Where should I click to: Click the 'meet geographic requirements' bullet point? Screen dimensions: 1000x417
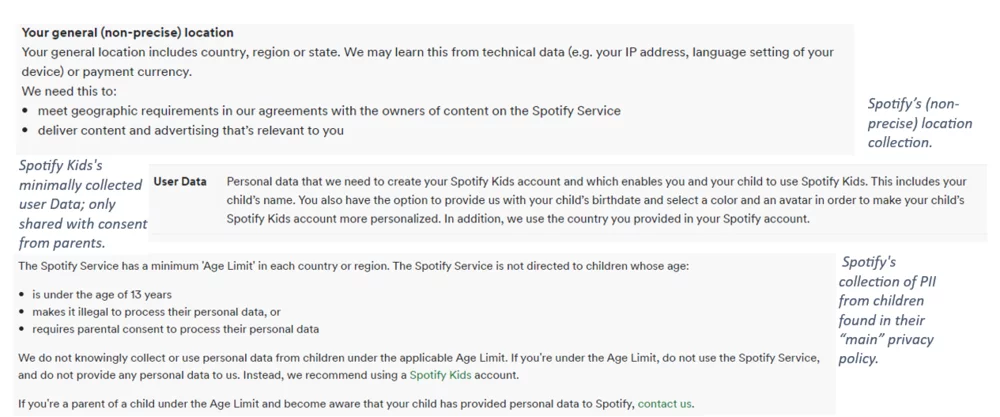pyautogui.click(x=329, y=111)
